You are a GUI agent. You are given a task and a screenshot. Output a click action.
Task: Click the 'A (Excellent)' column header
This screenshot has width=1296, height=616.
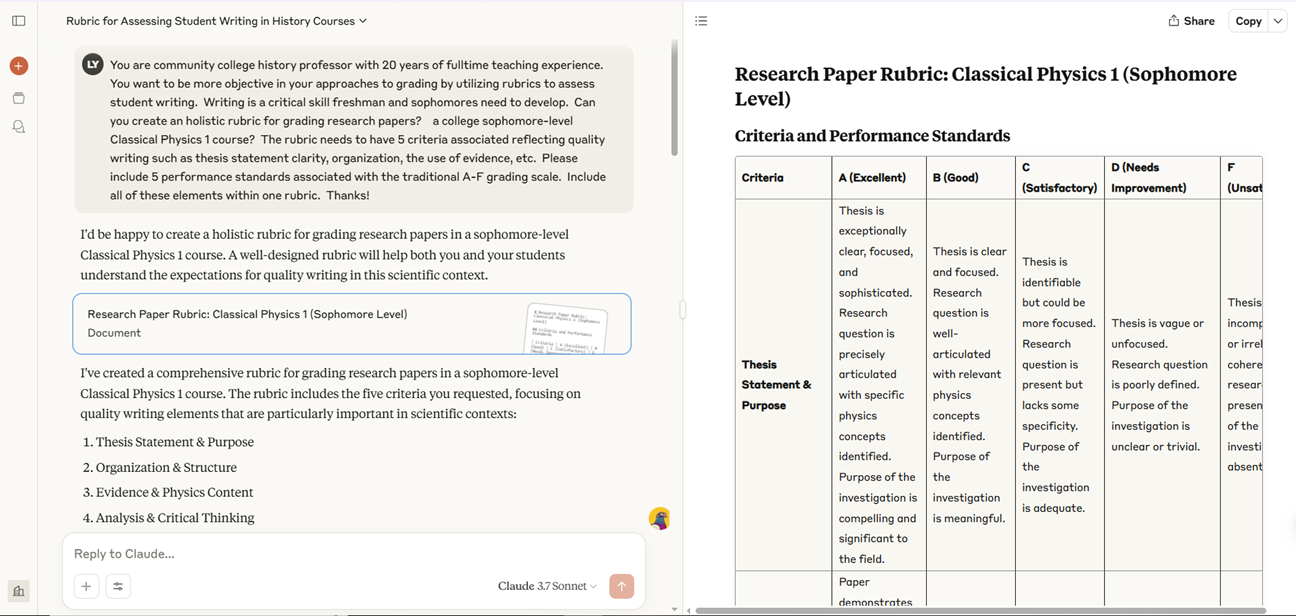[878, 178]
